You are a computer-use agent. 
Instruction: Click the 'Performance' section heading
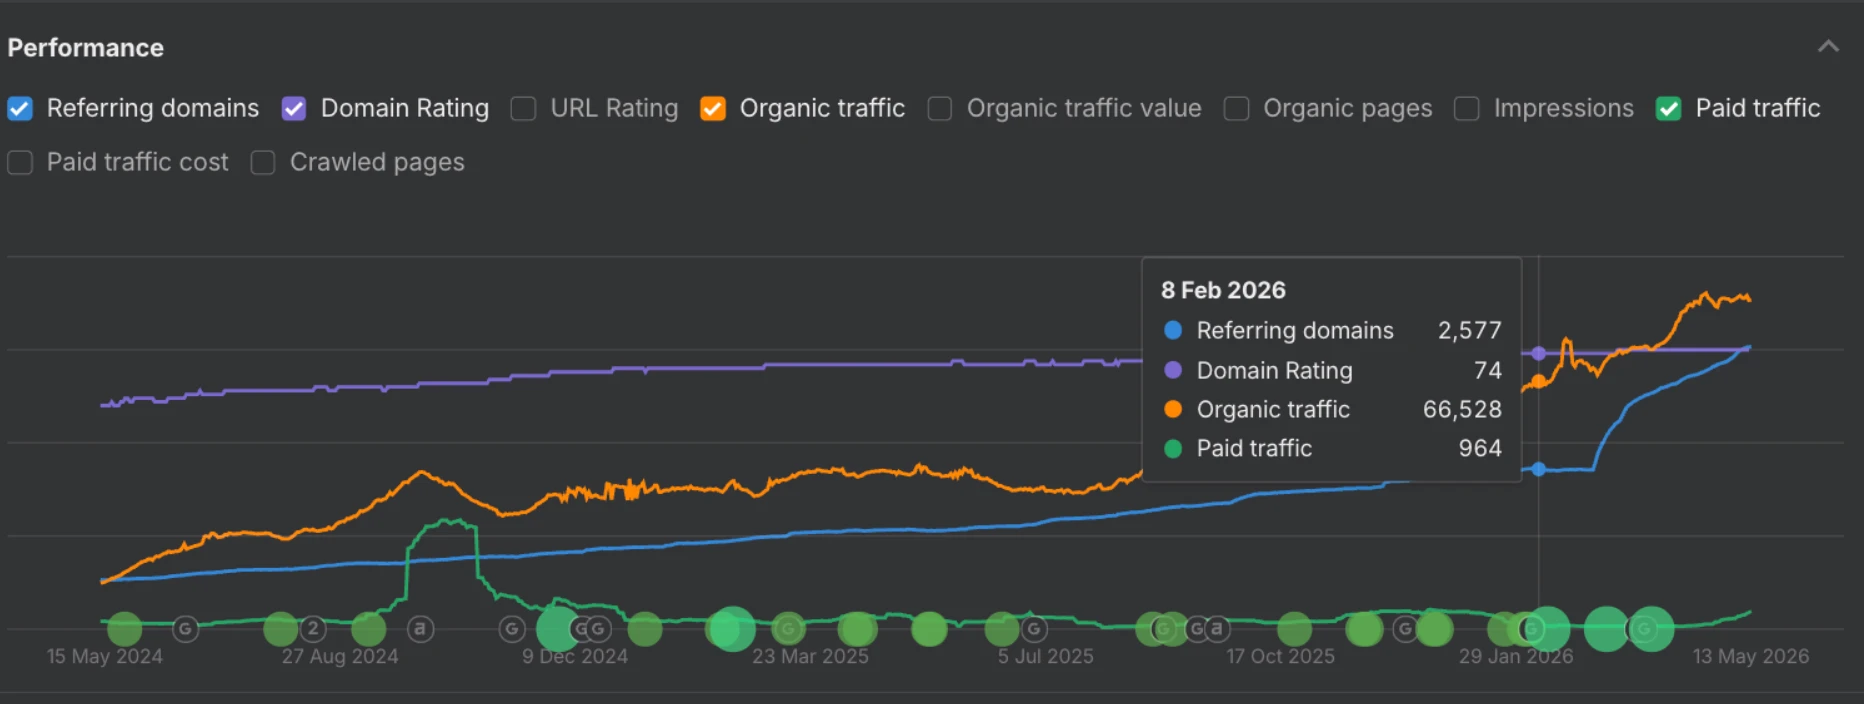pos(86,48)
